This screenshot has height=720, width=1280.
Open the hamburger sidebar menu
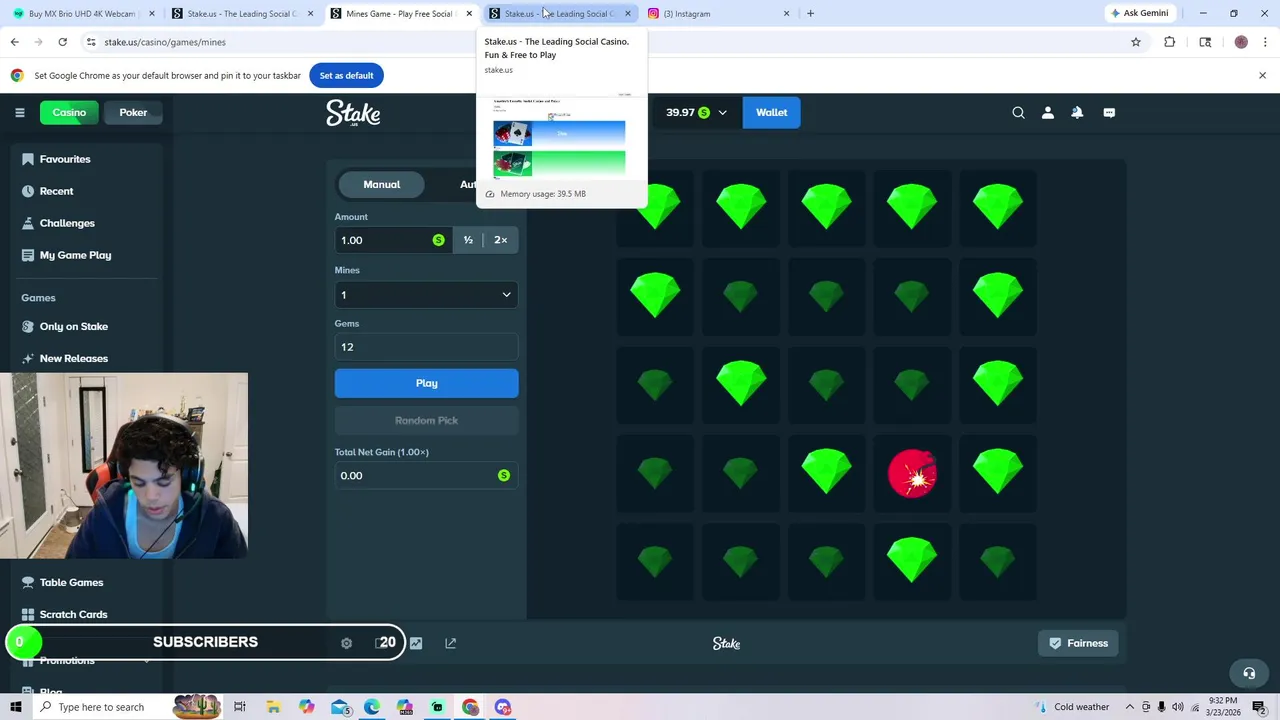pyautogui.click(x=19, y=112)
